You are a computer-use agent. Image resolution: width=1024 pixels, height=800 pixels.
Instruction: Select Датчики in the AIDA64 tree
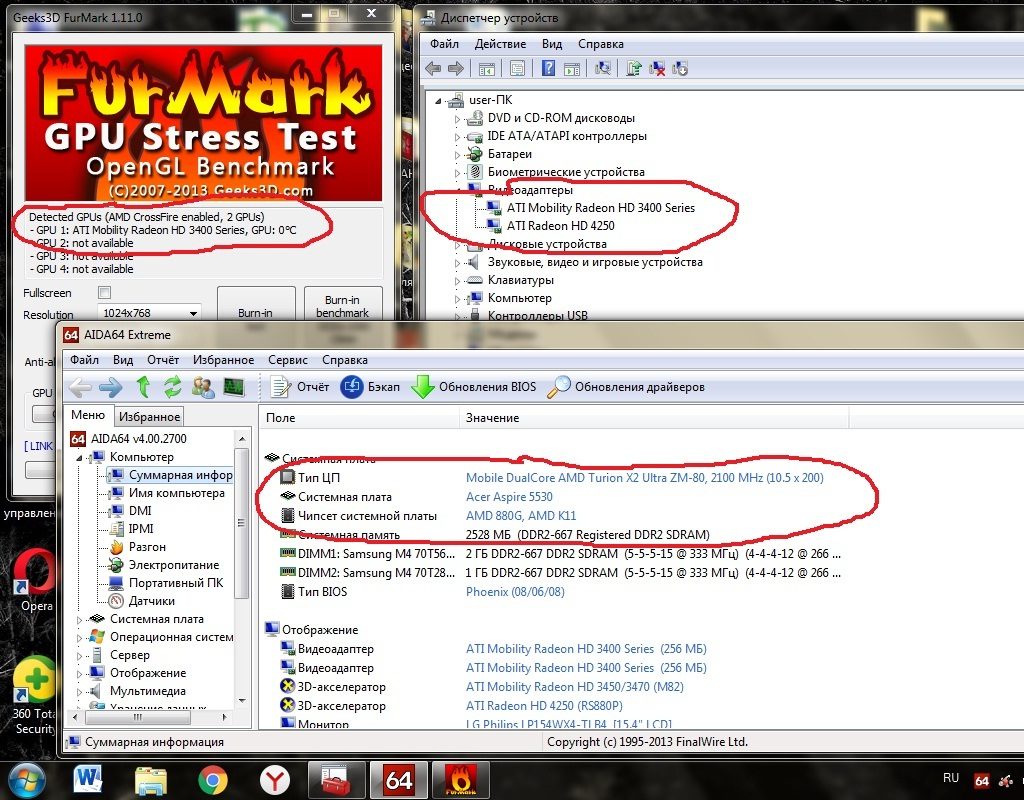[151, 601]
